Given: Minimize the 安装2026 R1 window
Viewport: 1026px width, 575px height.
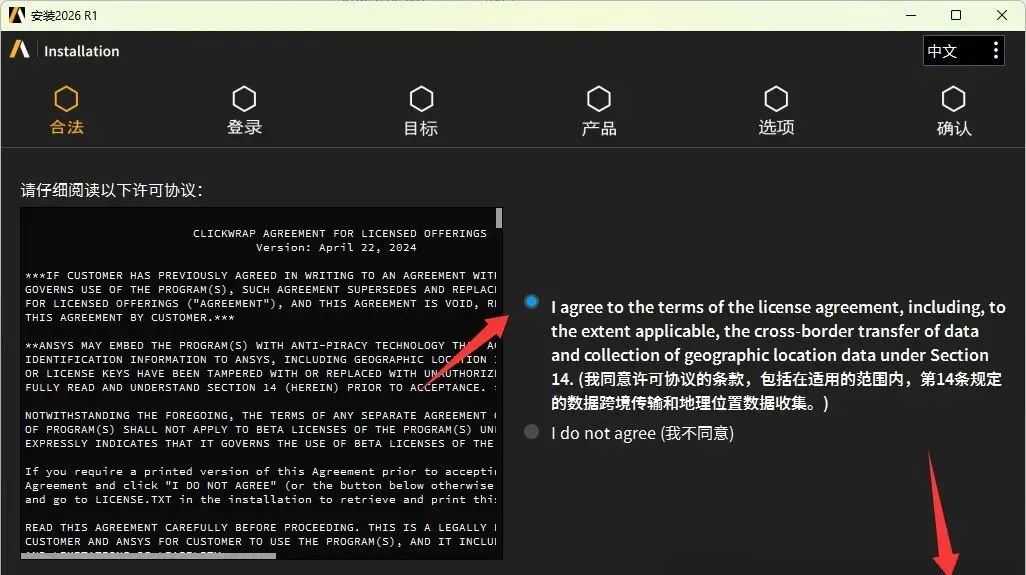Looking at the screenshot, I should click(910, 15).
